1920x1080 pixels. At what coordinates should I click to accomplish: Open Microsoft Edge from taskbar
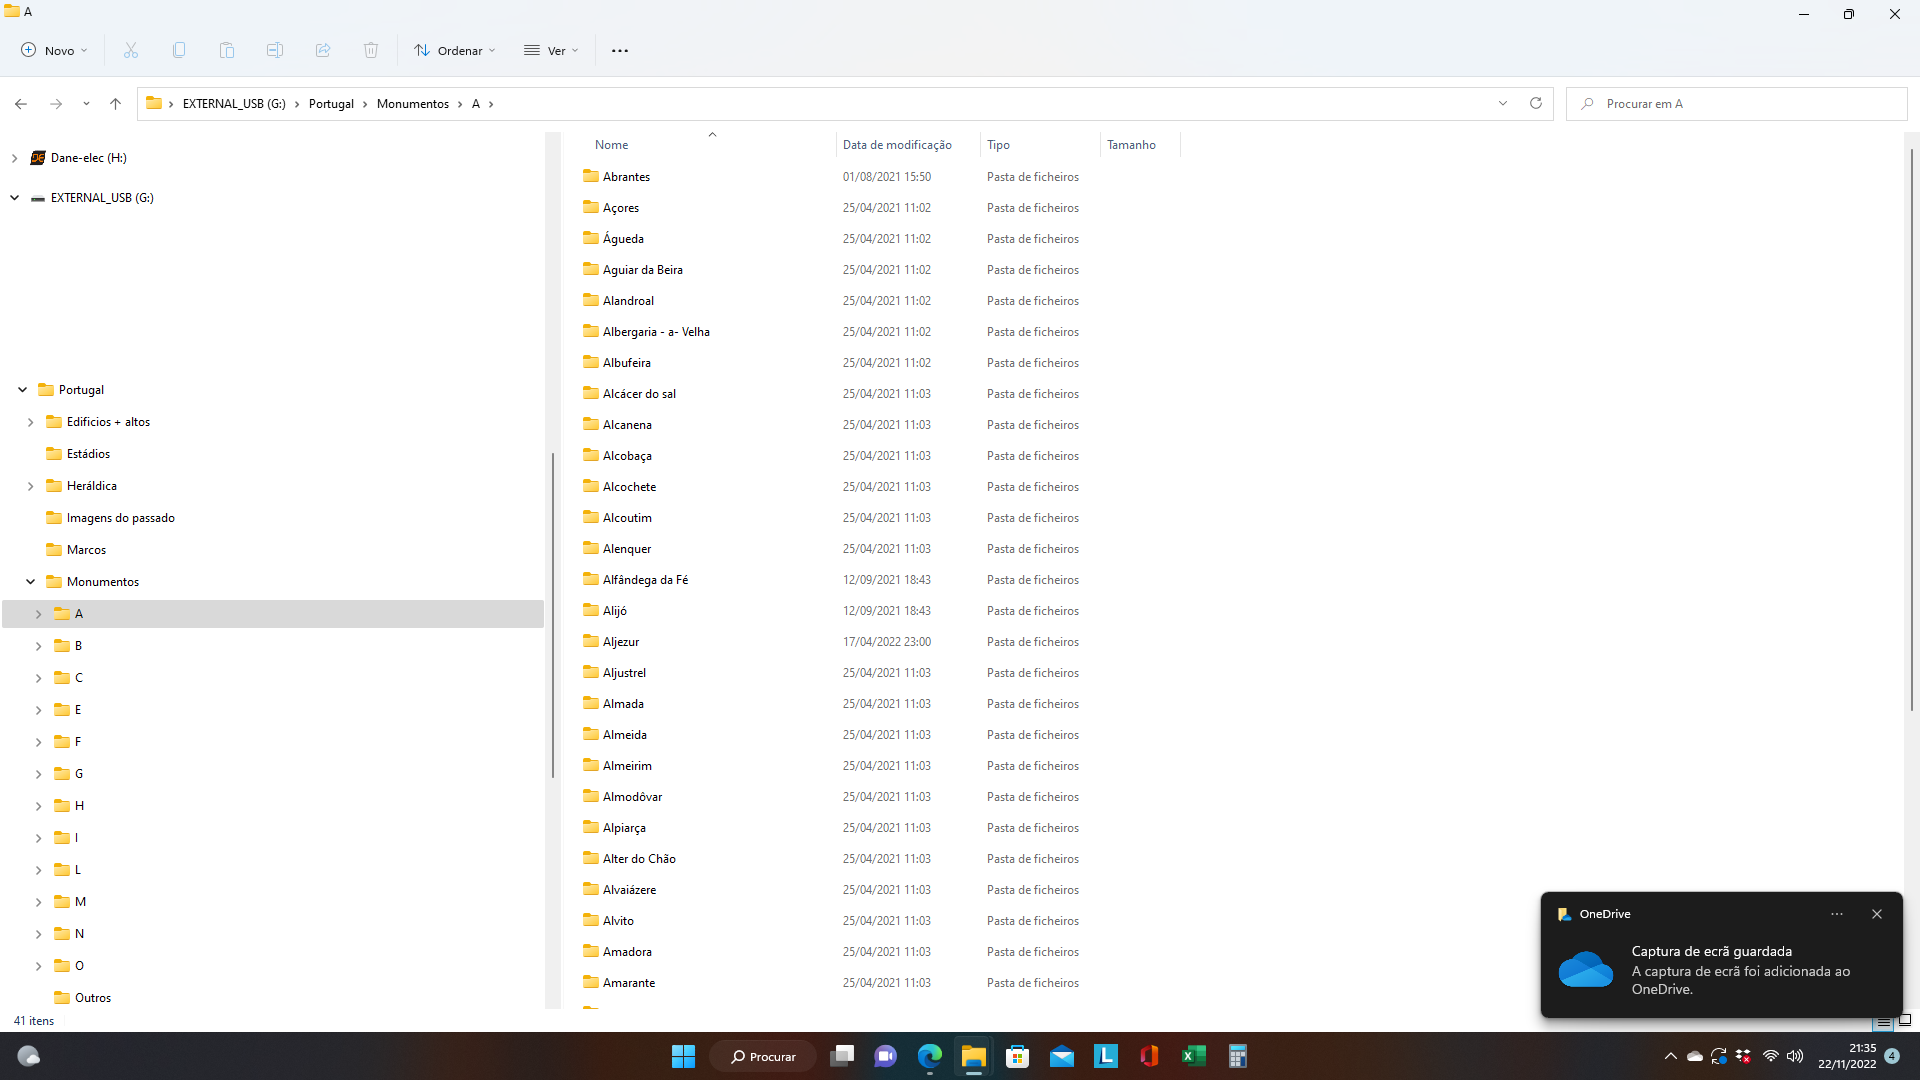930,1056
